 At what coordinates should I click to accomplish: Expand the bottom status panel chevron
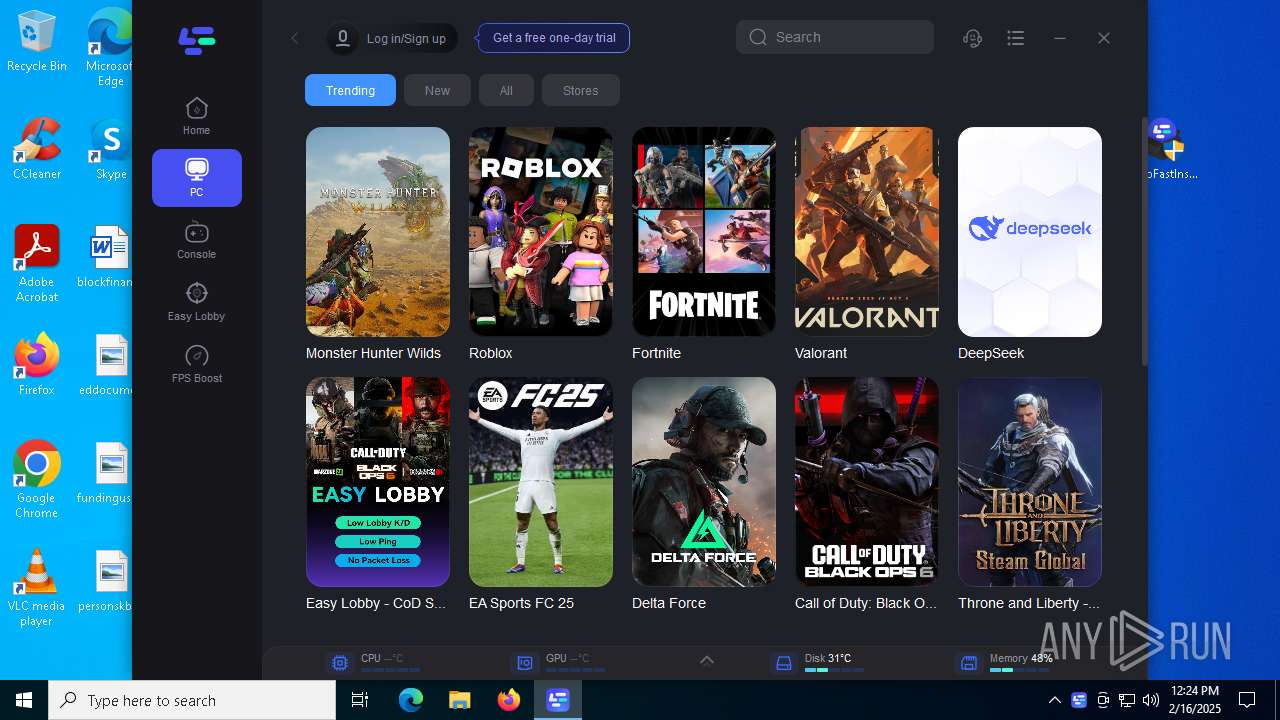706,660
